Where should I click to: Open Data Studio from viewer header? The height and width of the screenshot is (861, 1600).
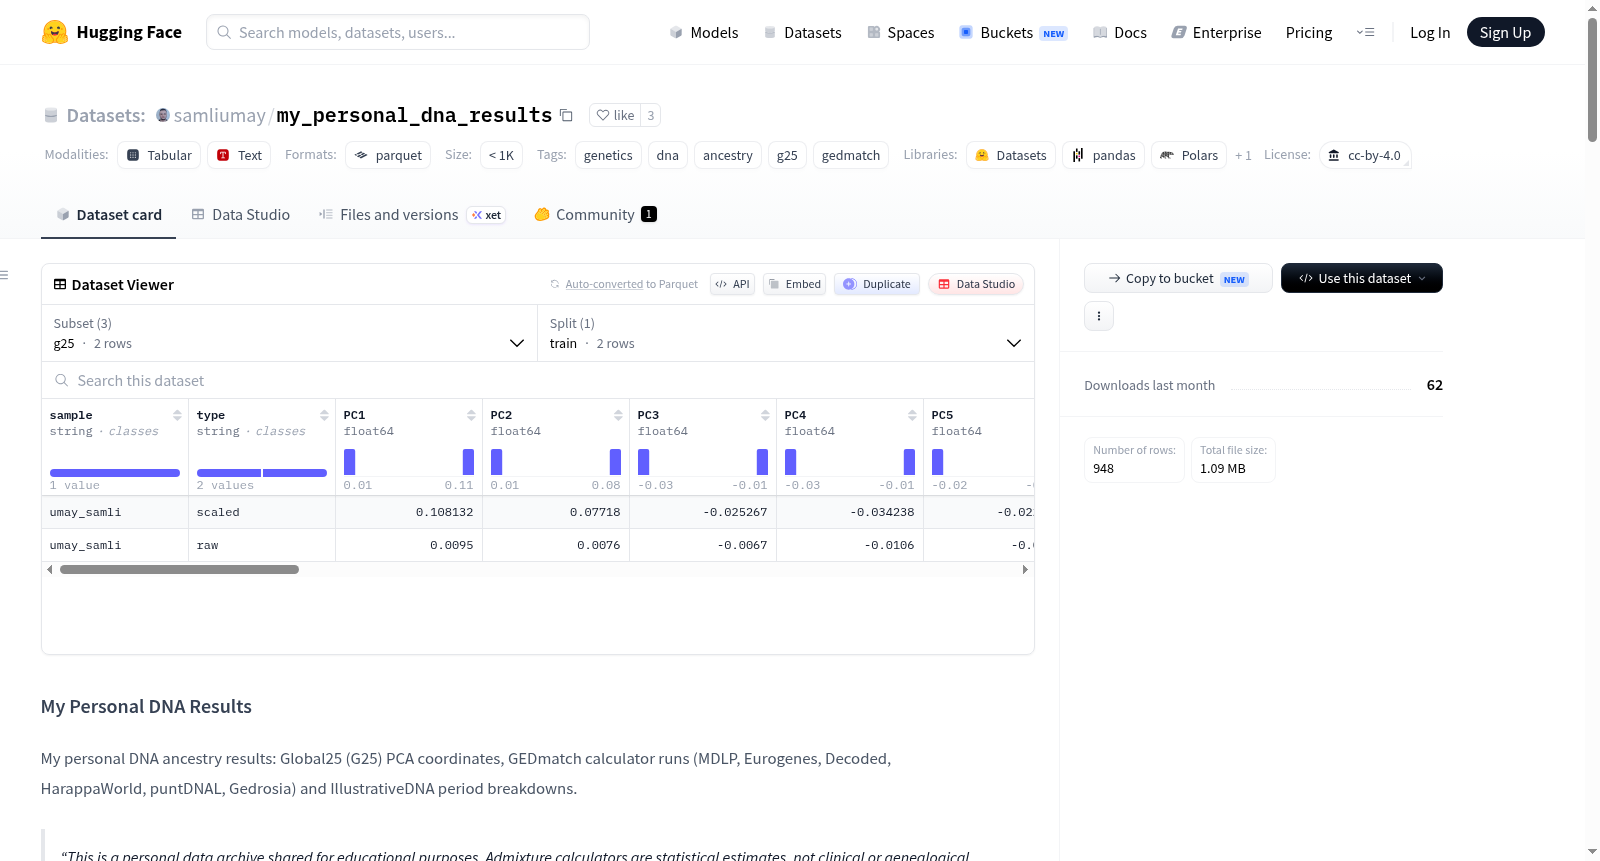pyautogui.click(x=976, y=284)
